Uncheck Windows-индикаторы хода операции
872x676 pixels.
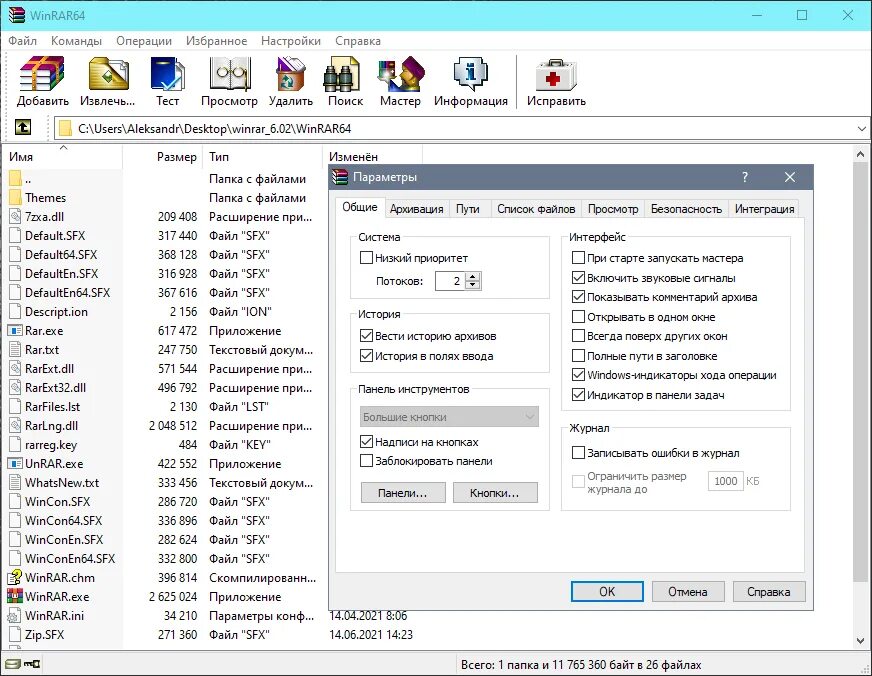point(578,375)
